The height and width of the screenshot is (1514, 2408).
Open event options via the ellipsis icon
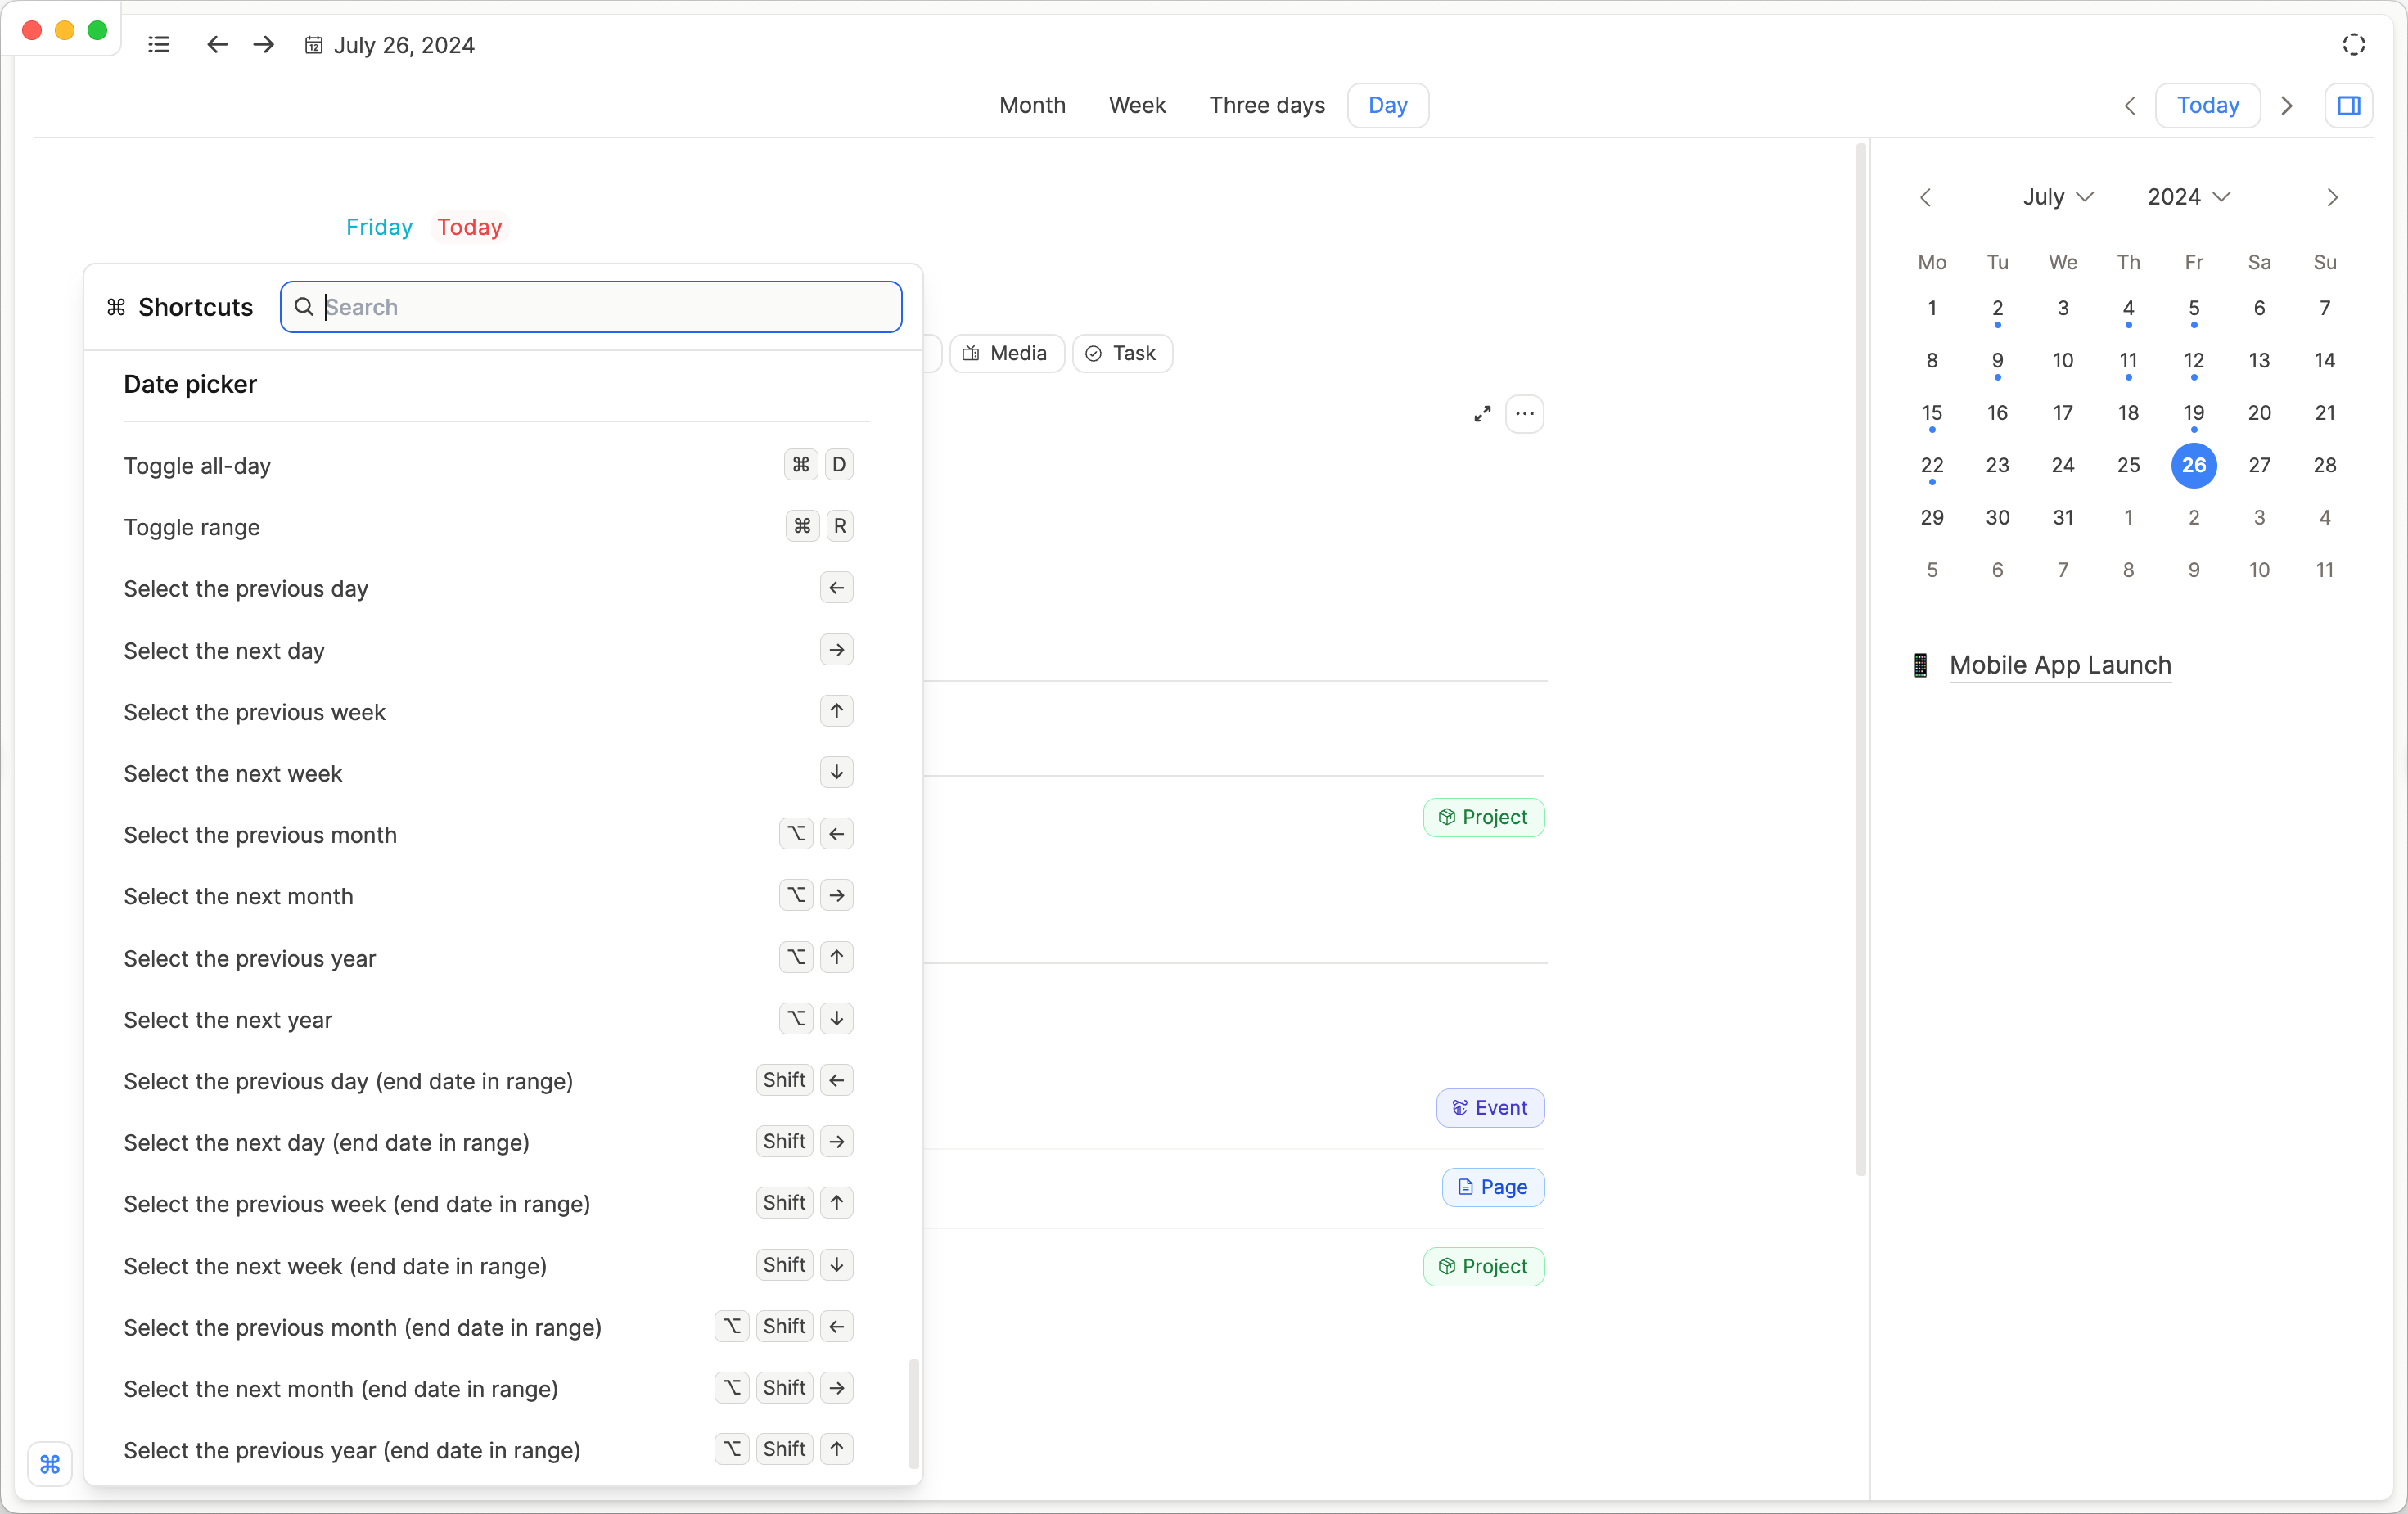click(x=1525, y=413)
